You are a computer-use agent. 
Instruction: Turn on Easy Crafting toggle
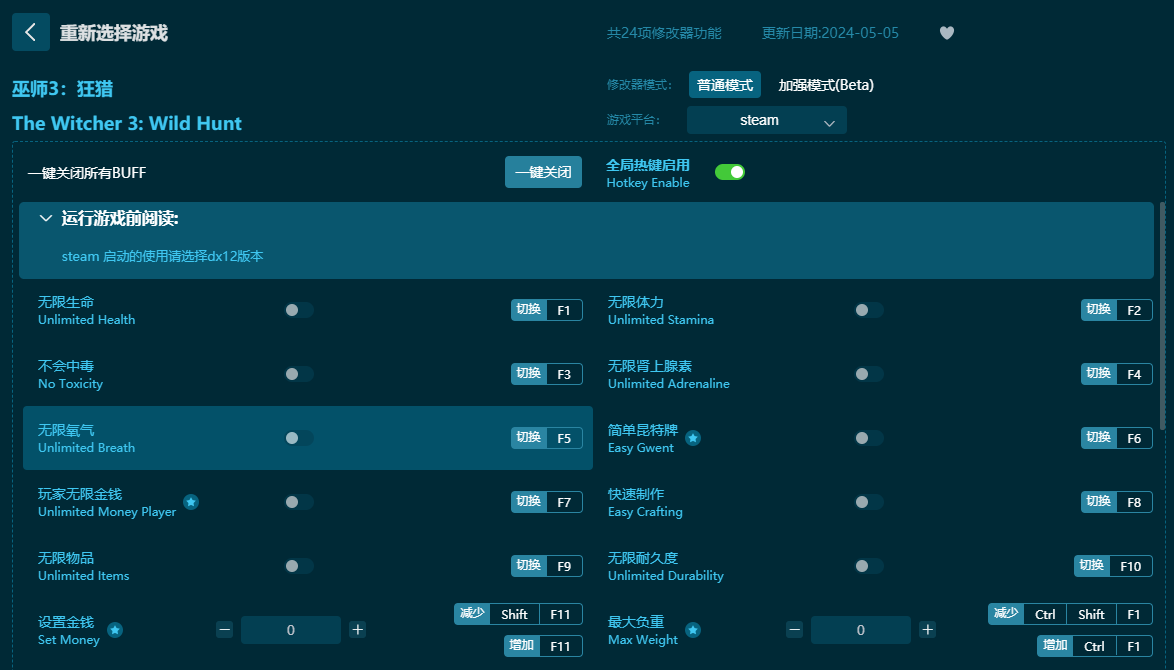click(x=869, y=502)
